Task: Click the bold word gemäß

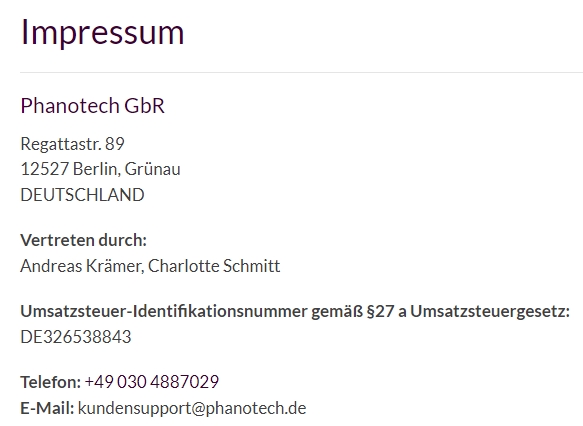Action: [x=337, y=312]
